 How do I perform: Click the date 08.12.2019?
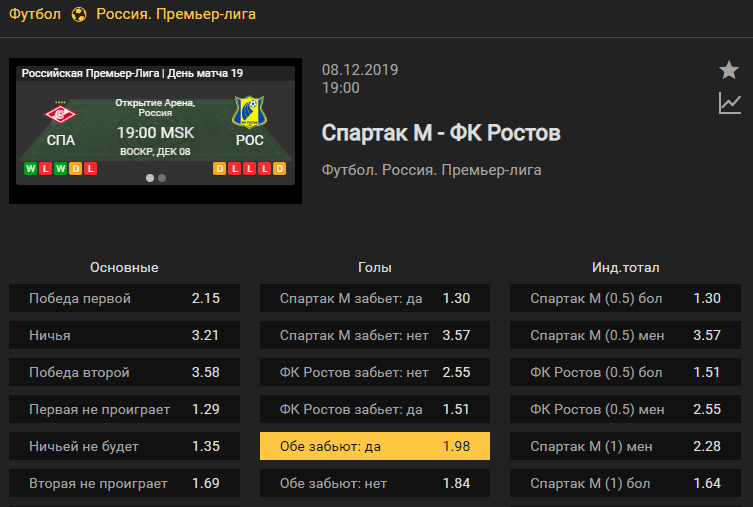(x=360, y=70)
